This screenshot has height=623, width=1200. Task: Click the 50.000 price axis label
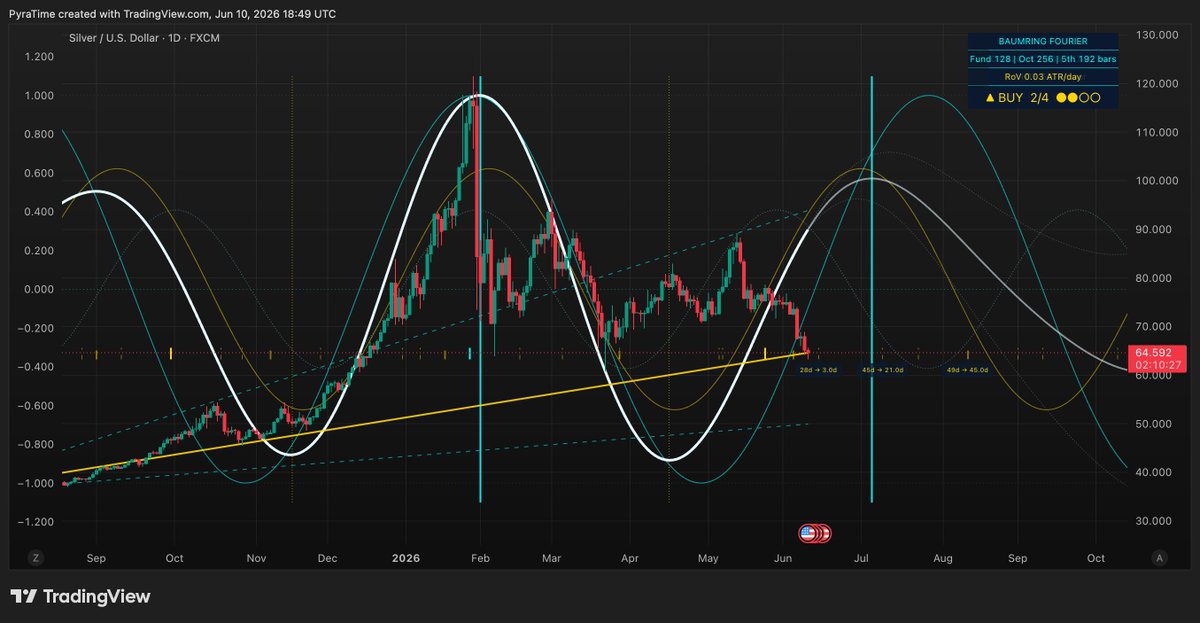(1156, 424)
